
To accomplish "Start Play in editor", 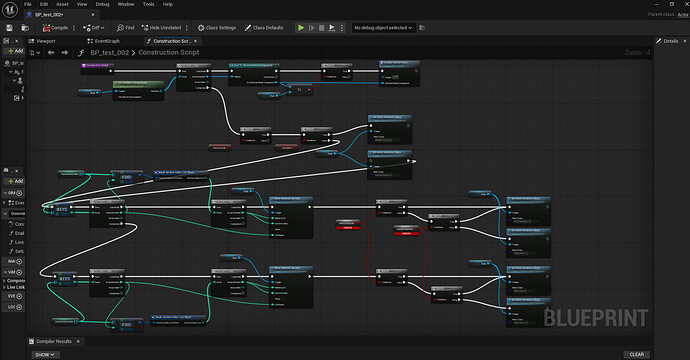I will point(301,28).
